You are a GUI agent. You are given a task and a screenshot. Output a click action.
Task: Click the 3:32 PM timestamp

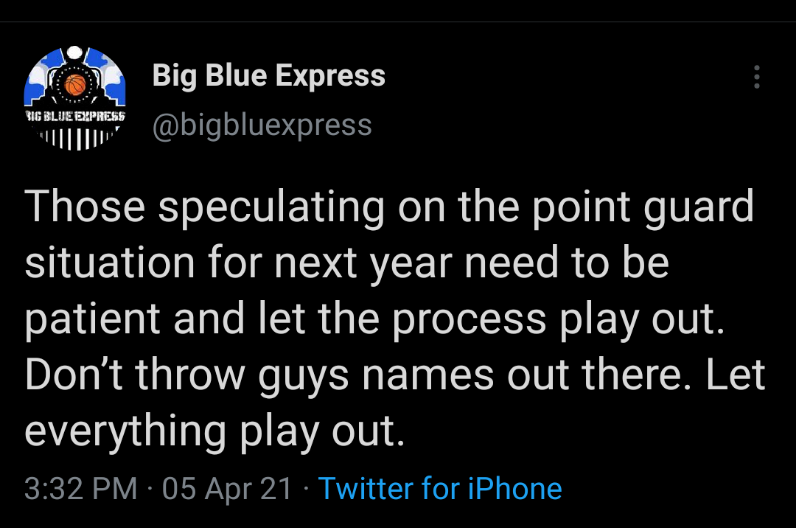tap(80, 489)
